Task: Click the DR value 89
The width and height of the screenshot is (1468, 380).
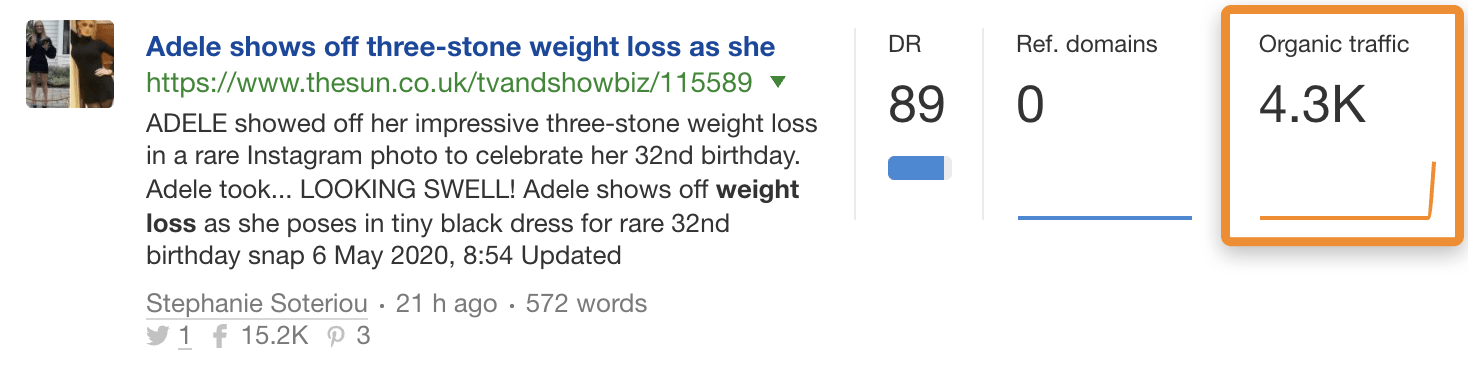Action: [917, 105]
